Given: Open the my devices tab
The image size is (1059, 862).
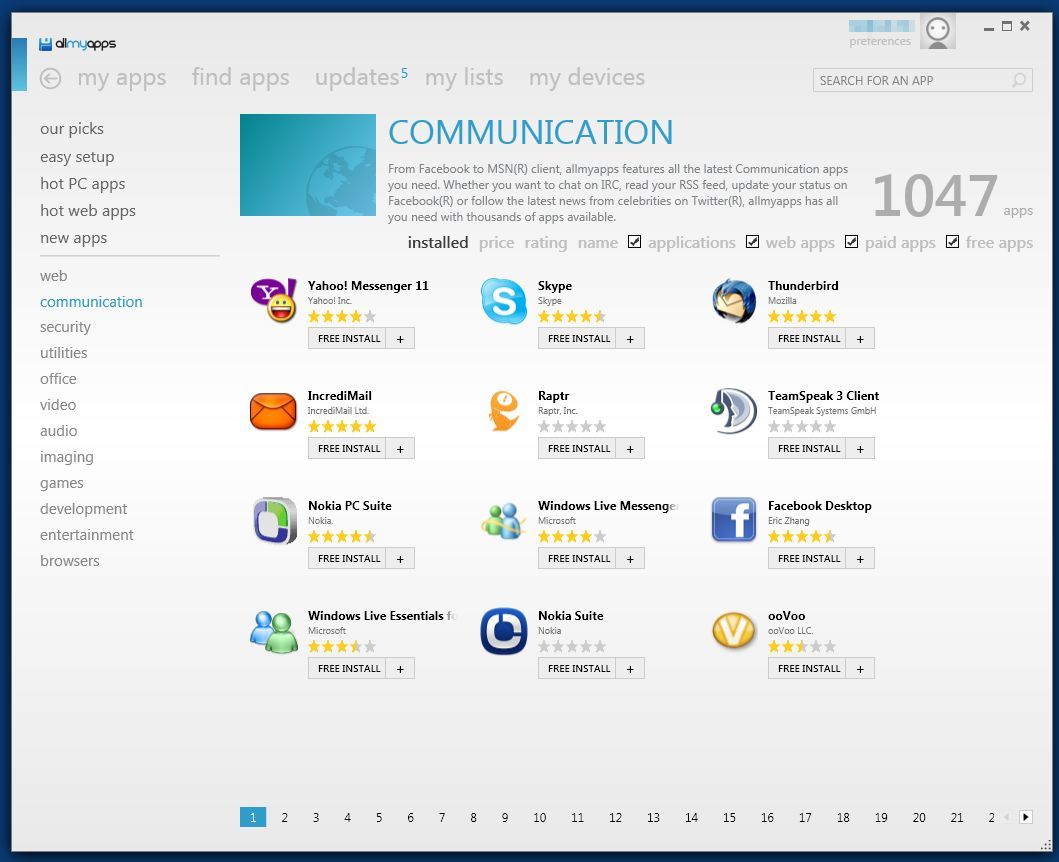Looking at the screenshot, I should [x=587, y=78].
